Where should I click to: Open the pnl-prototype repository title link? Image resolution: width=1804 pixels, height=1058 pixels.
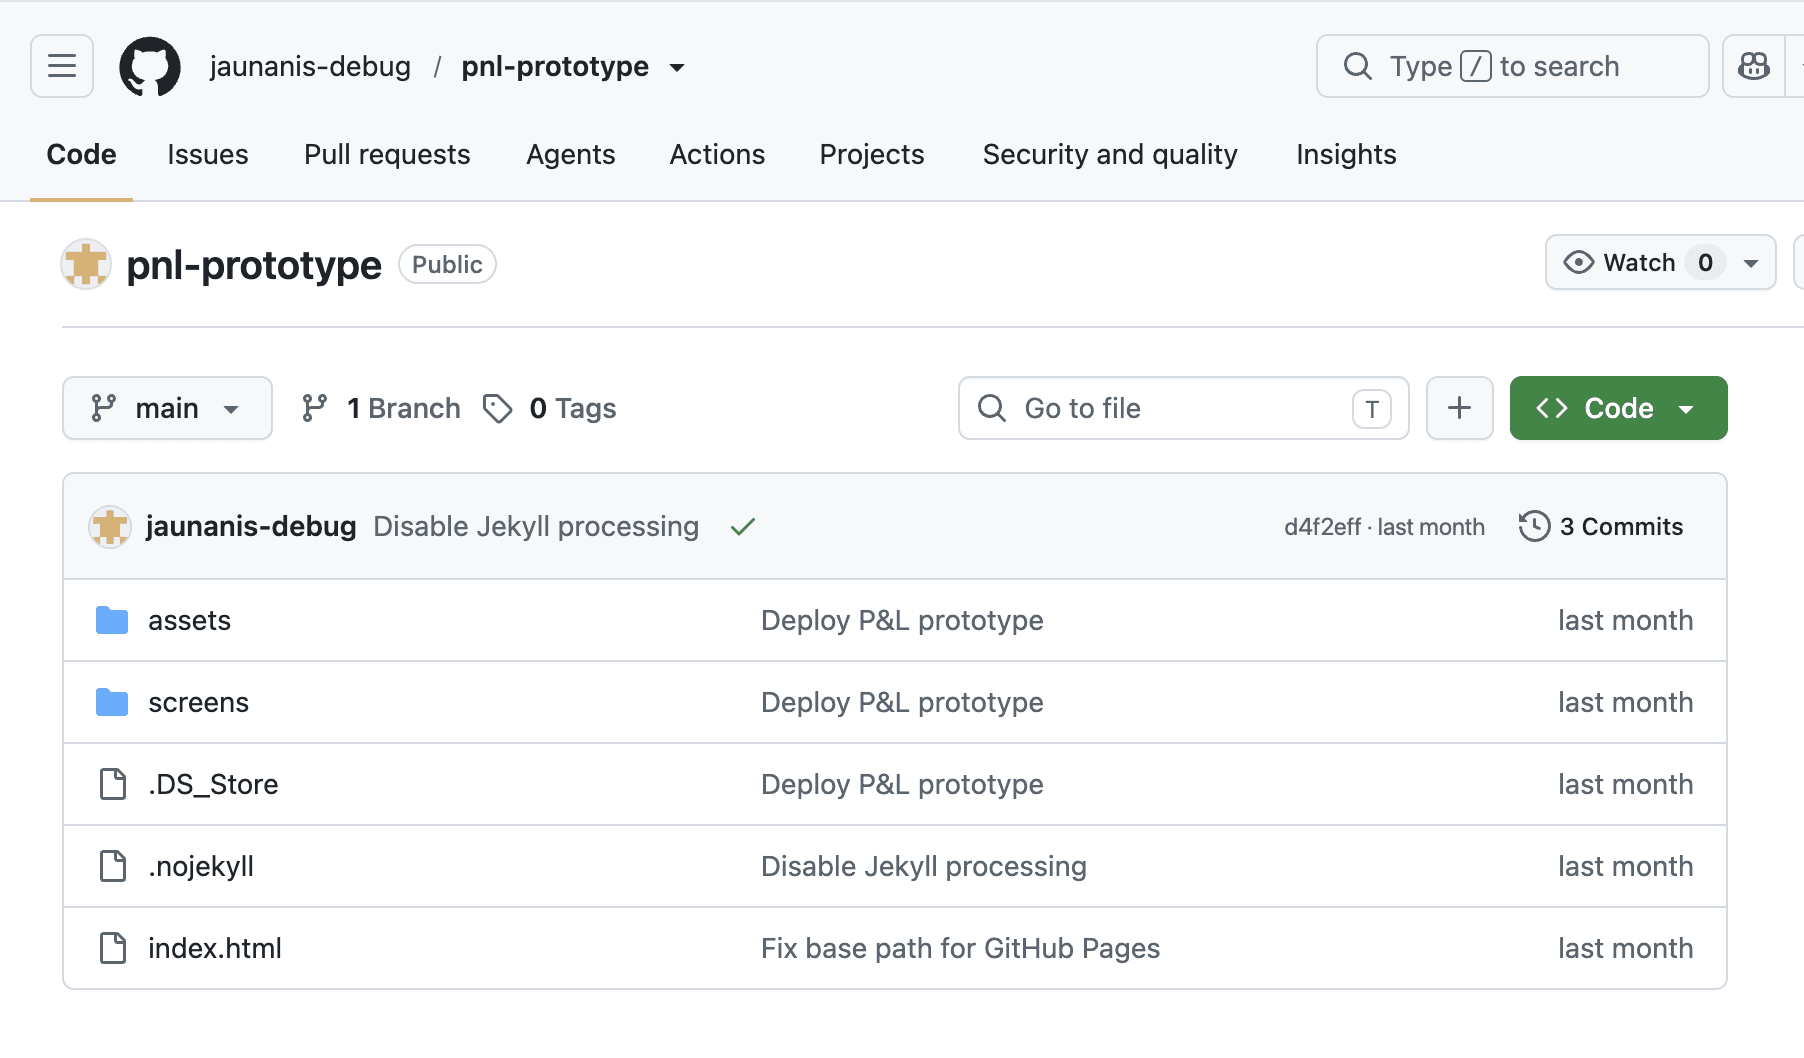pos(254,265)
